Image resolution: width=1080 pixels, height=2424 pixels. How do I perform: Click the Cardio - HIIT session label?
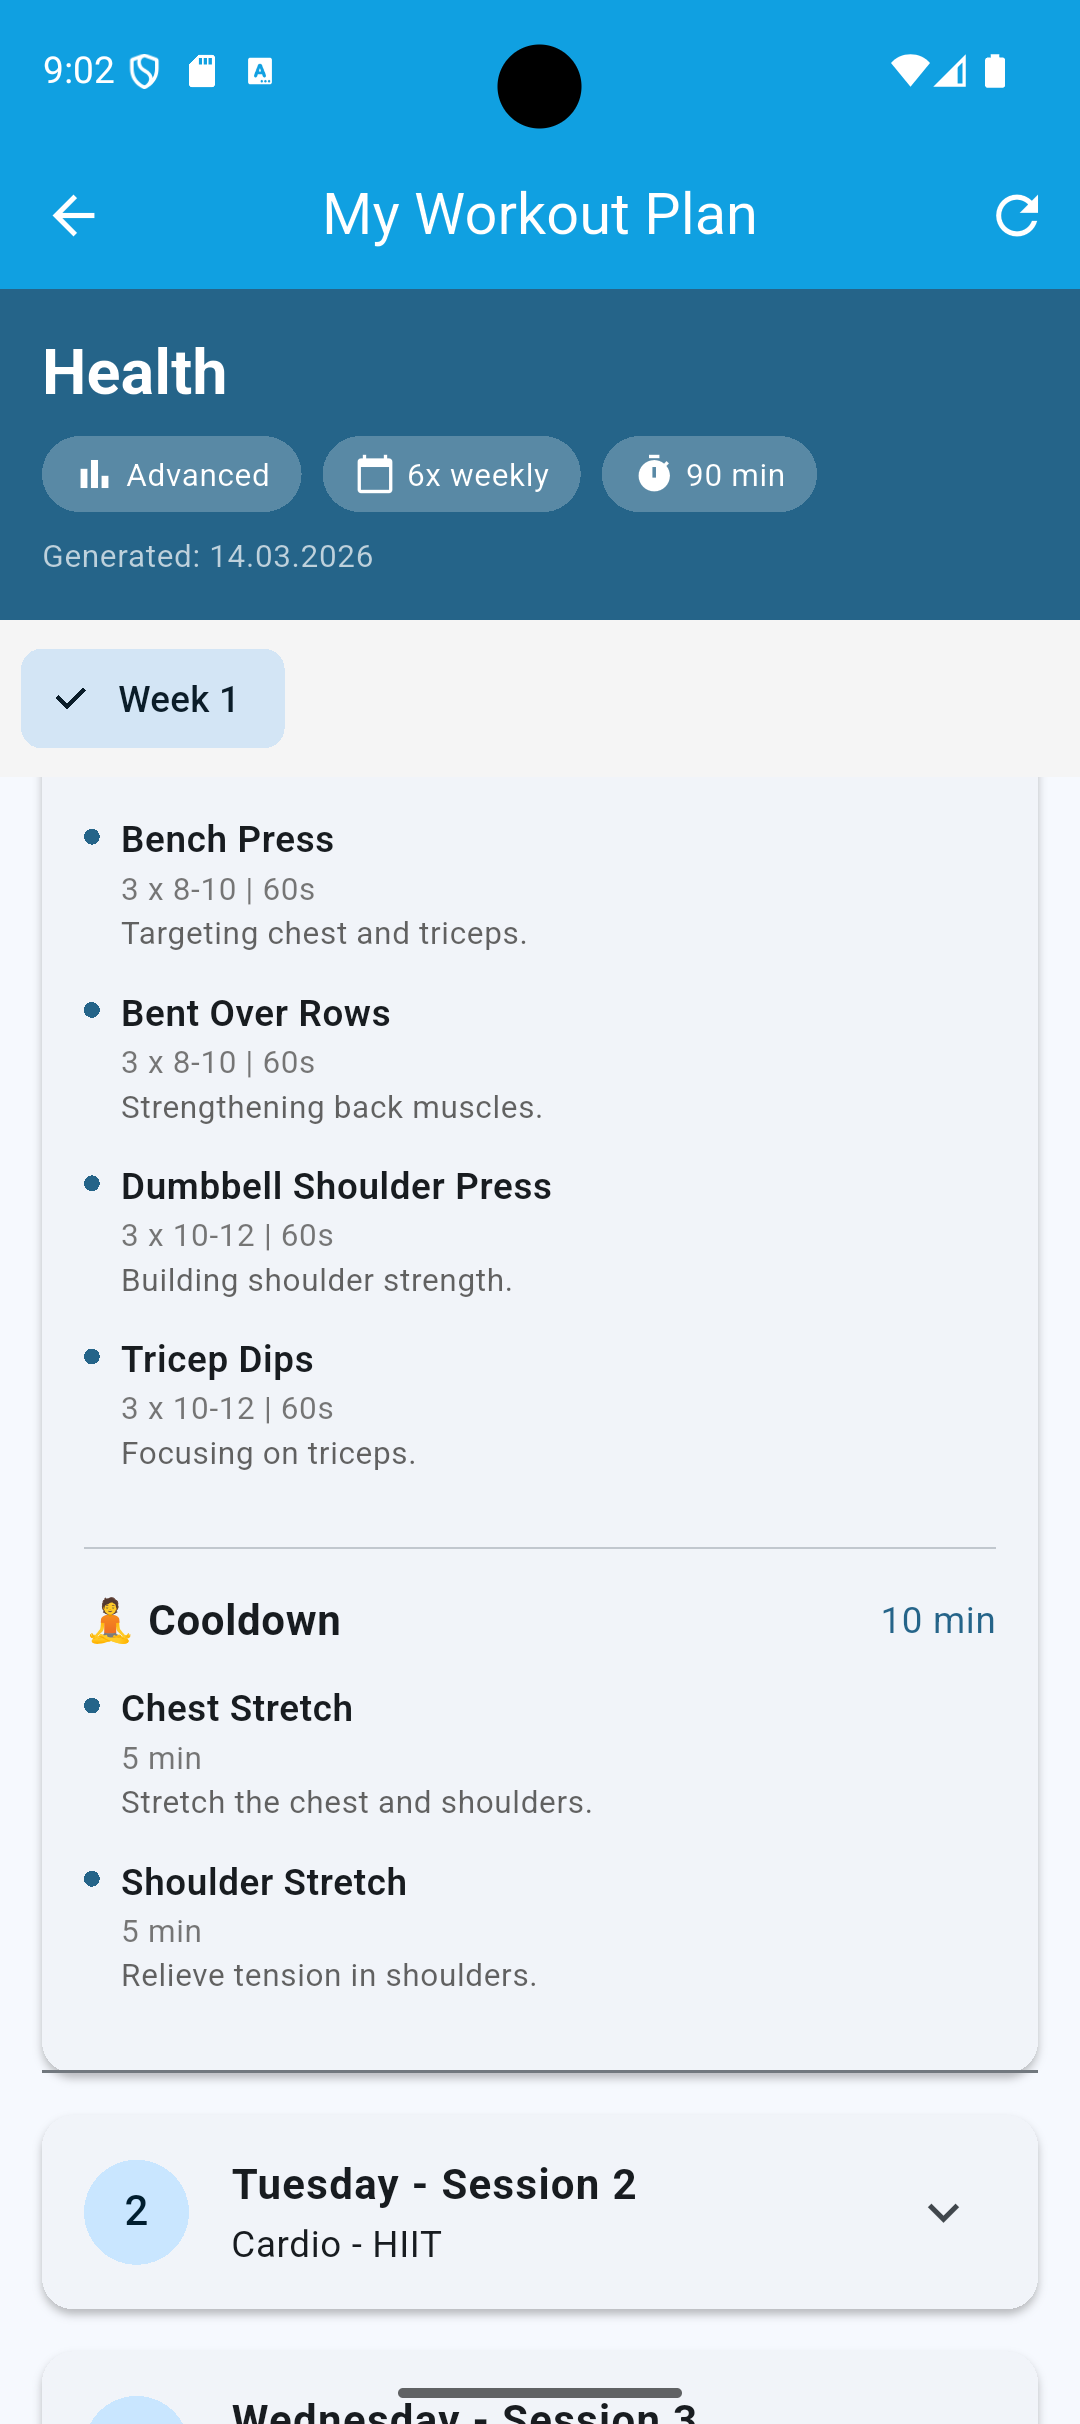(x=336, y=2243)
